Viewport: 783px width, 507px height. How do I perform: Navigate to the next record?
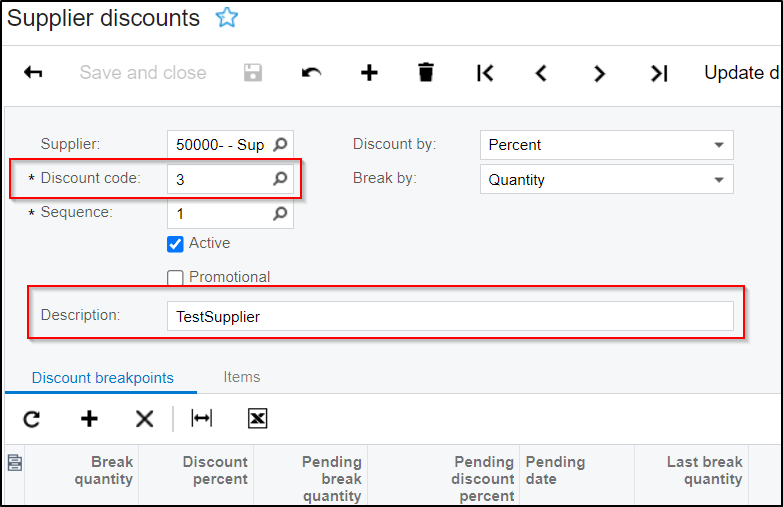pyautogui.click(x=599, y=73)
